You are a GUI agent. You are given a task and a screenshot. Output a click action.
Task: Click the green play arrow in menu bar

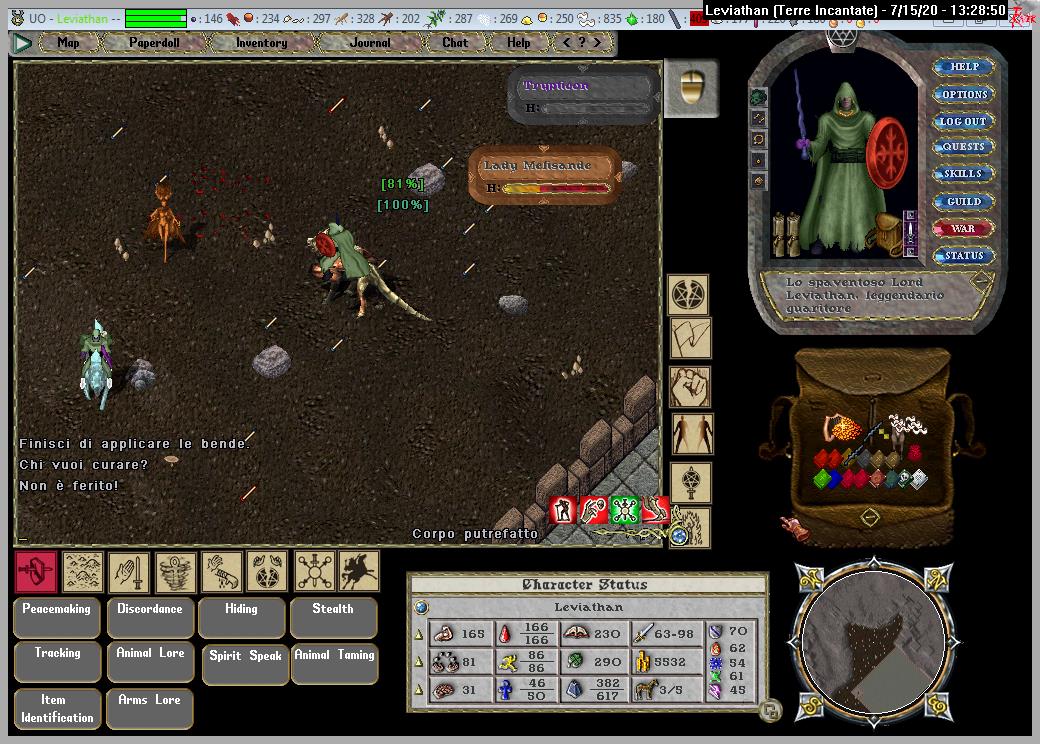click(23, 44)
